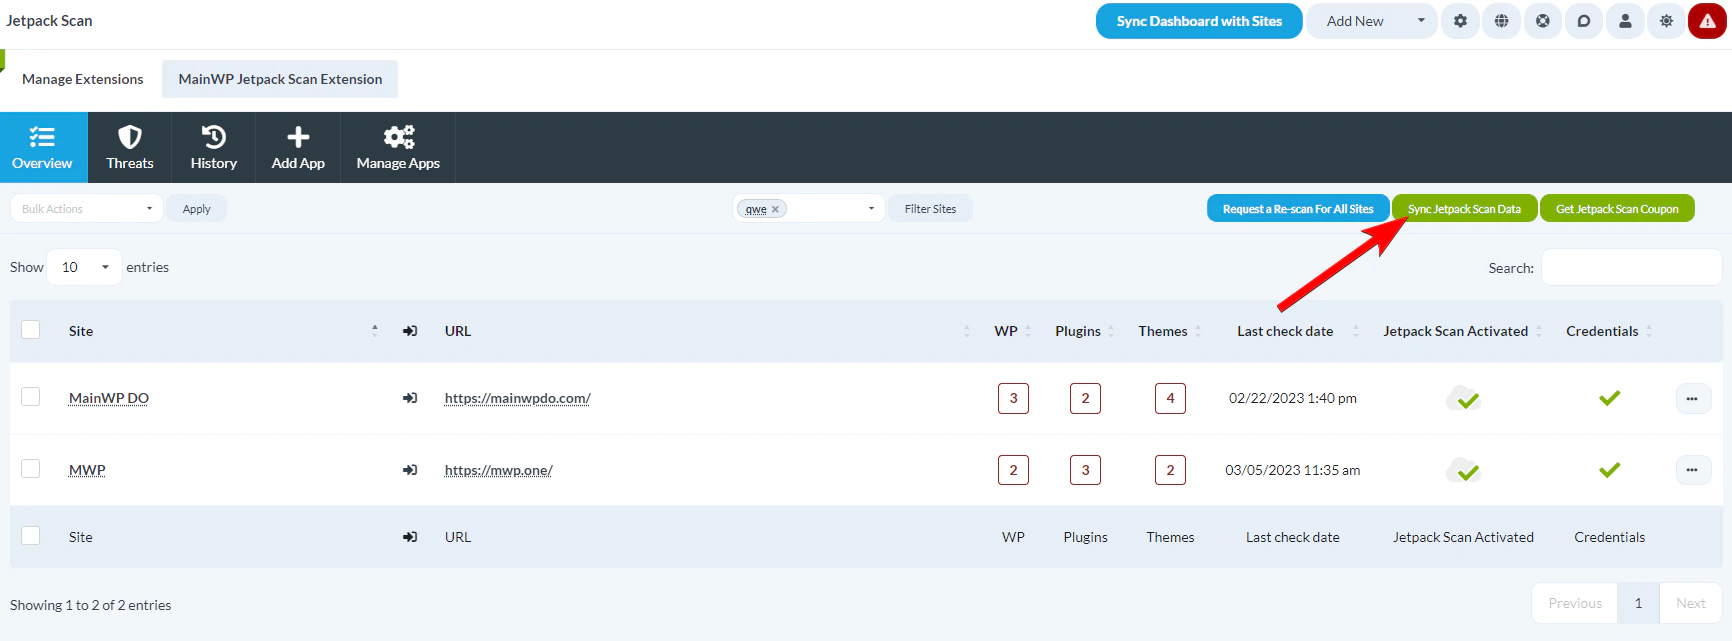Open the MainWP DO site link
Screen dimensions: 1732x641
point(109,398)
